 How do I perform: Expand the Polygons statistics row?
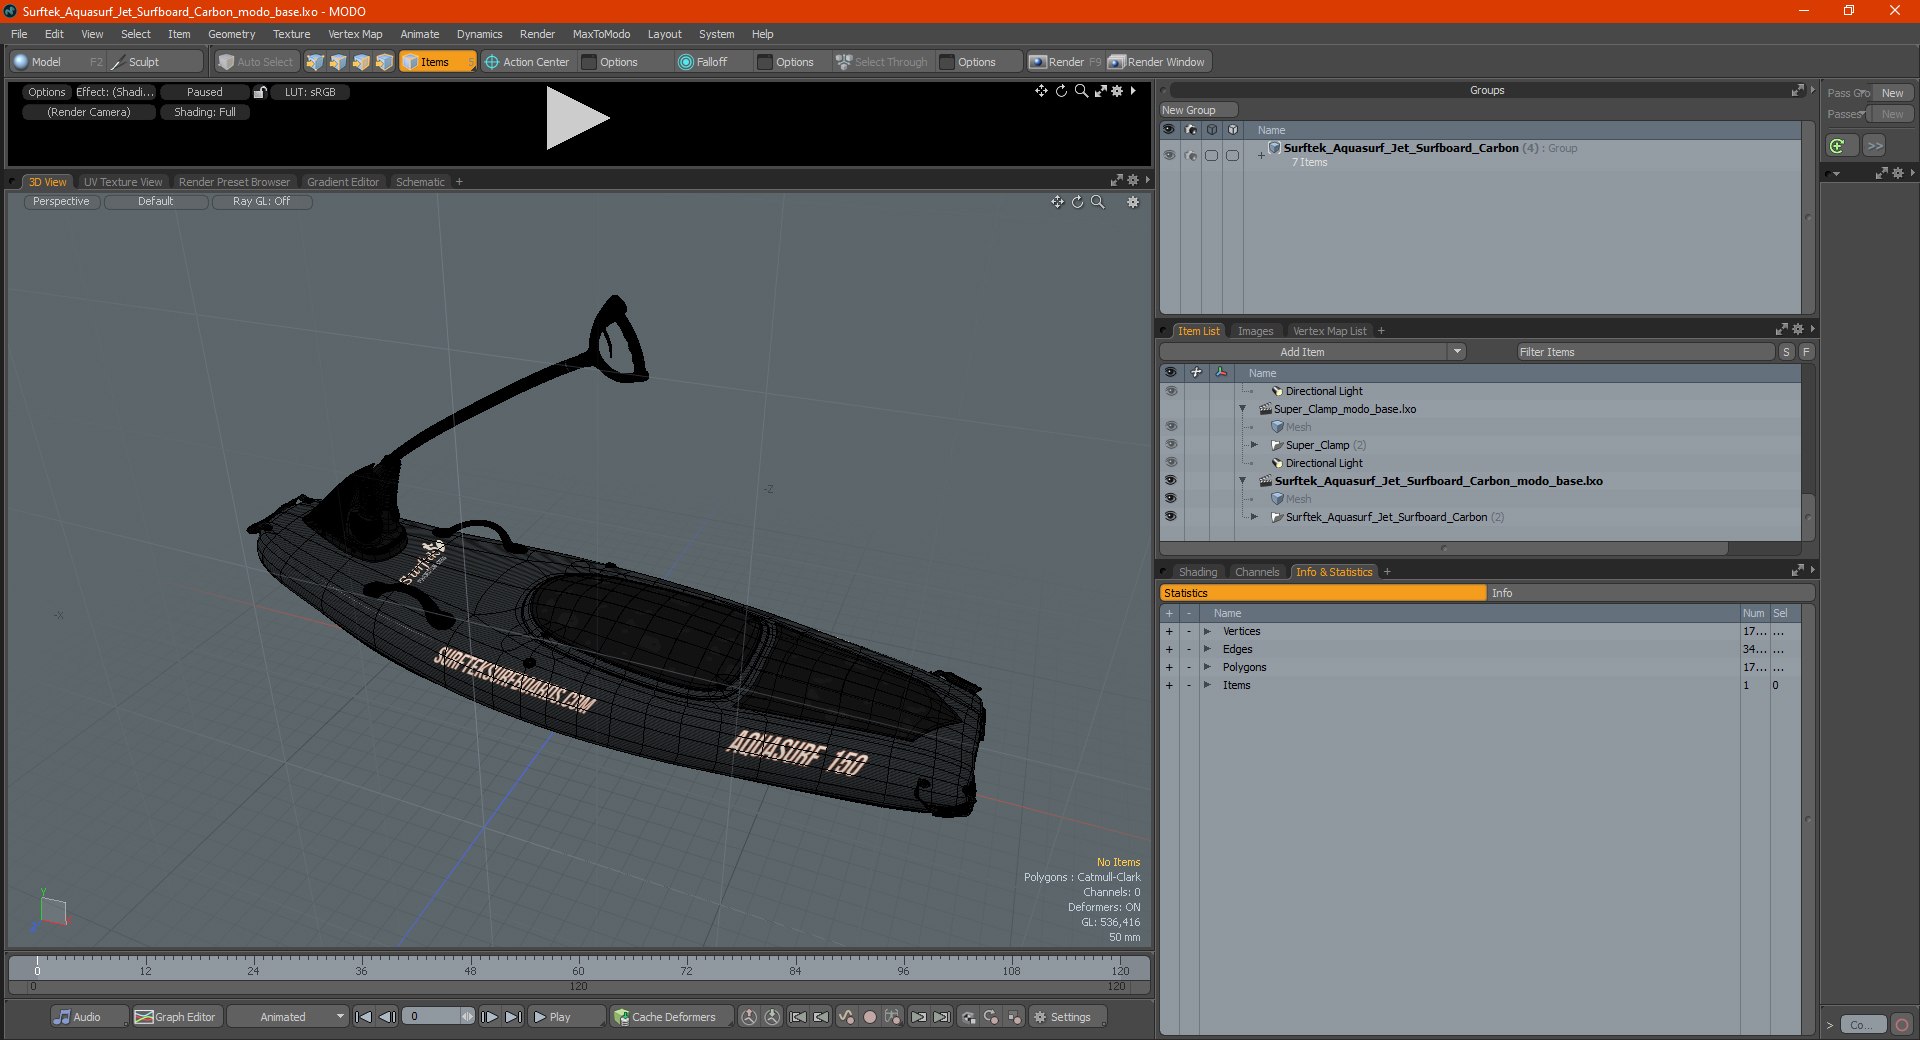(x=1207, y=667)
